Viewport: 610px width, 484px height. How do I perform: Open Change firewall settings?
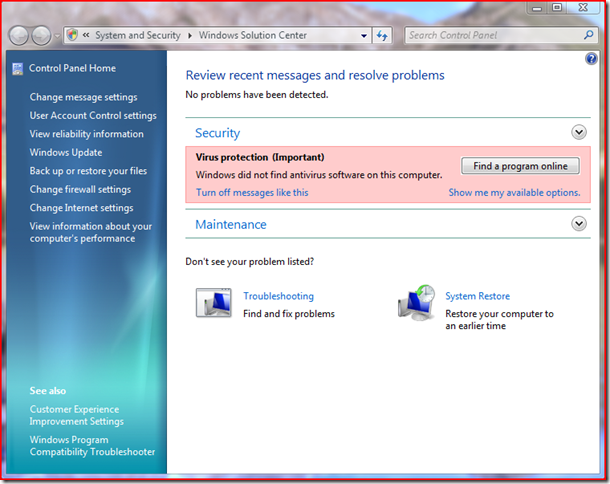pos(80,189)
